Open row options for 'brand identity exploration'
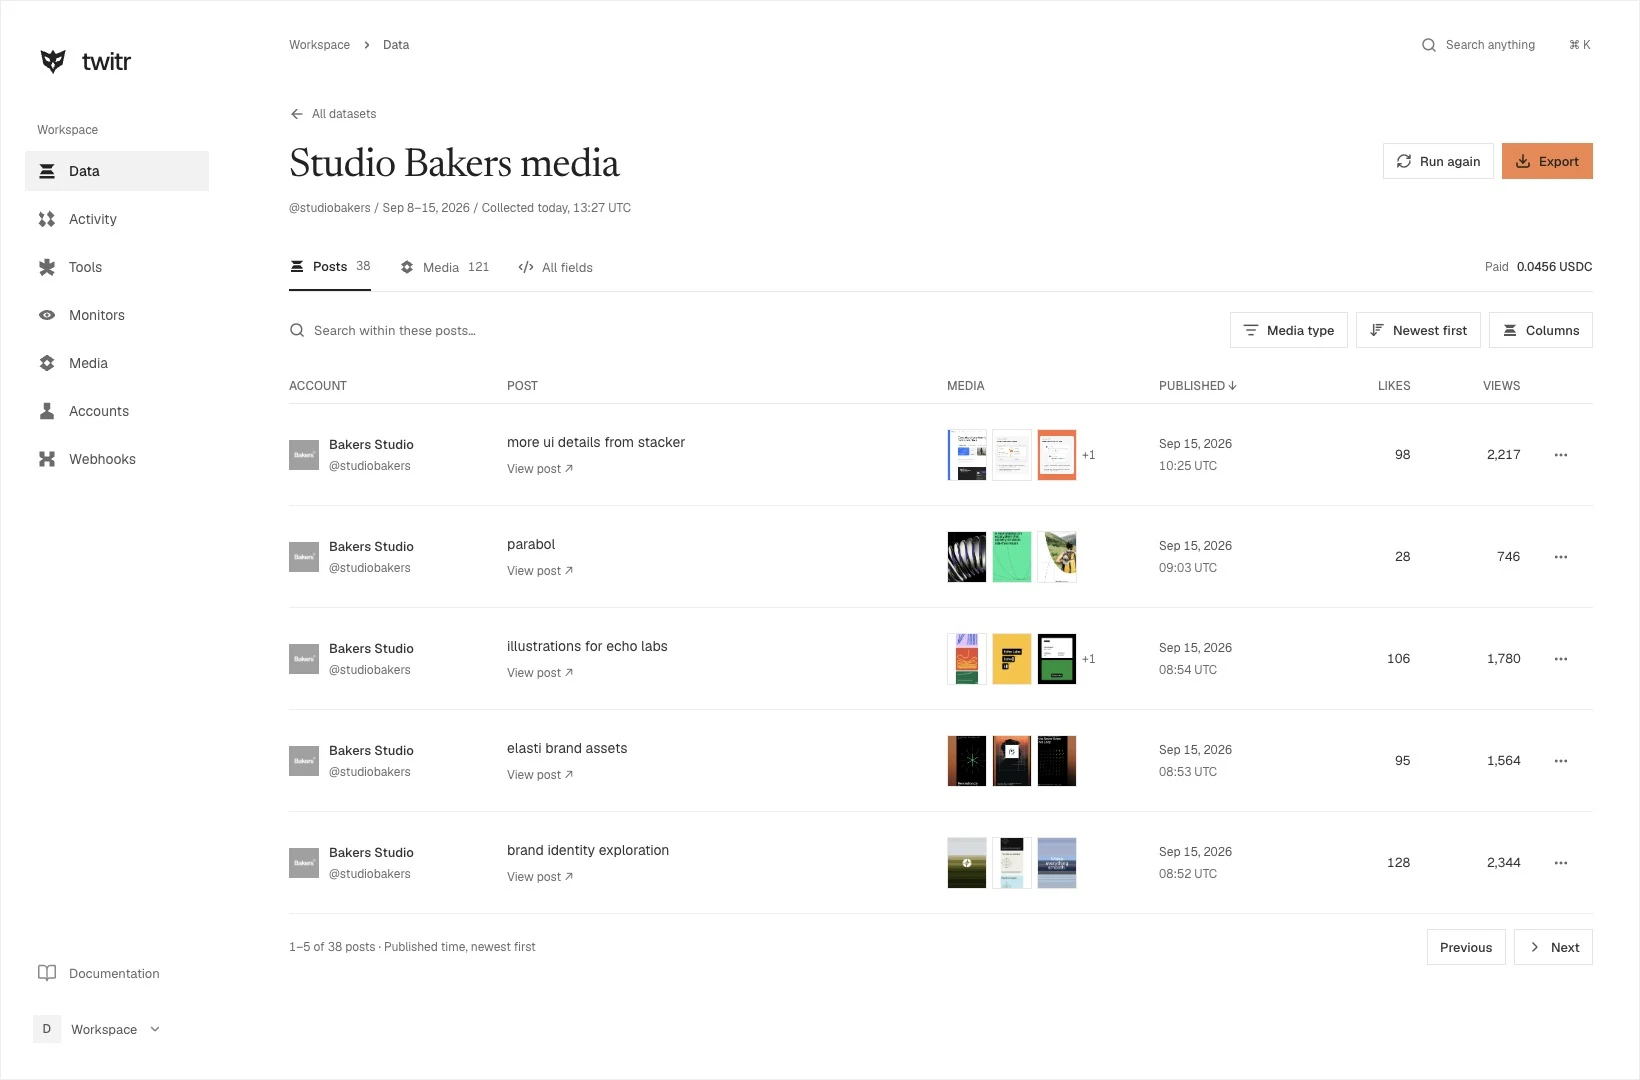The image size is (1640, 1080). click(1561, 863)
